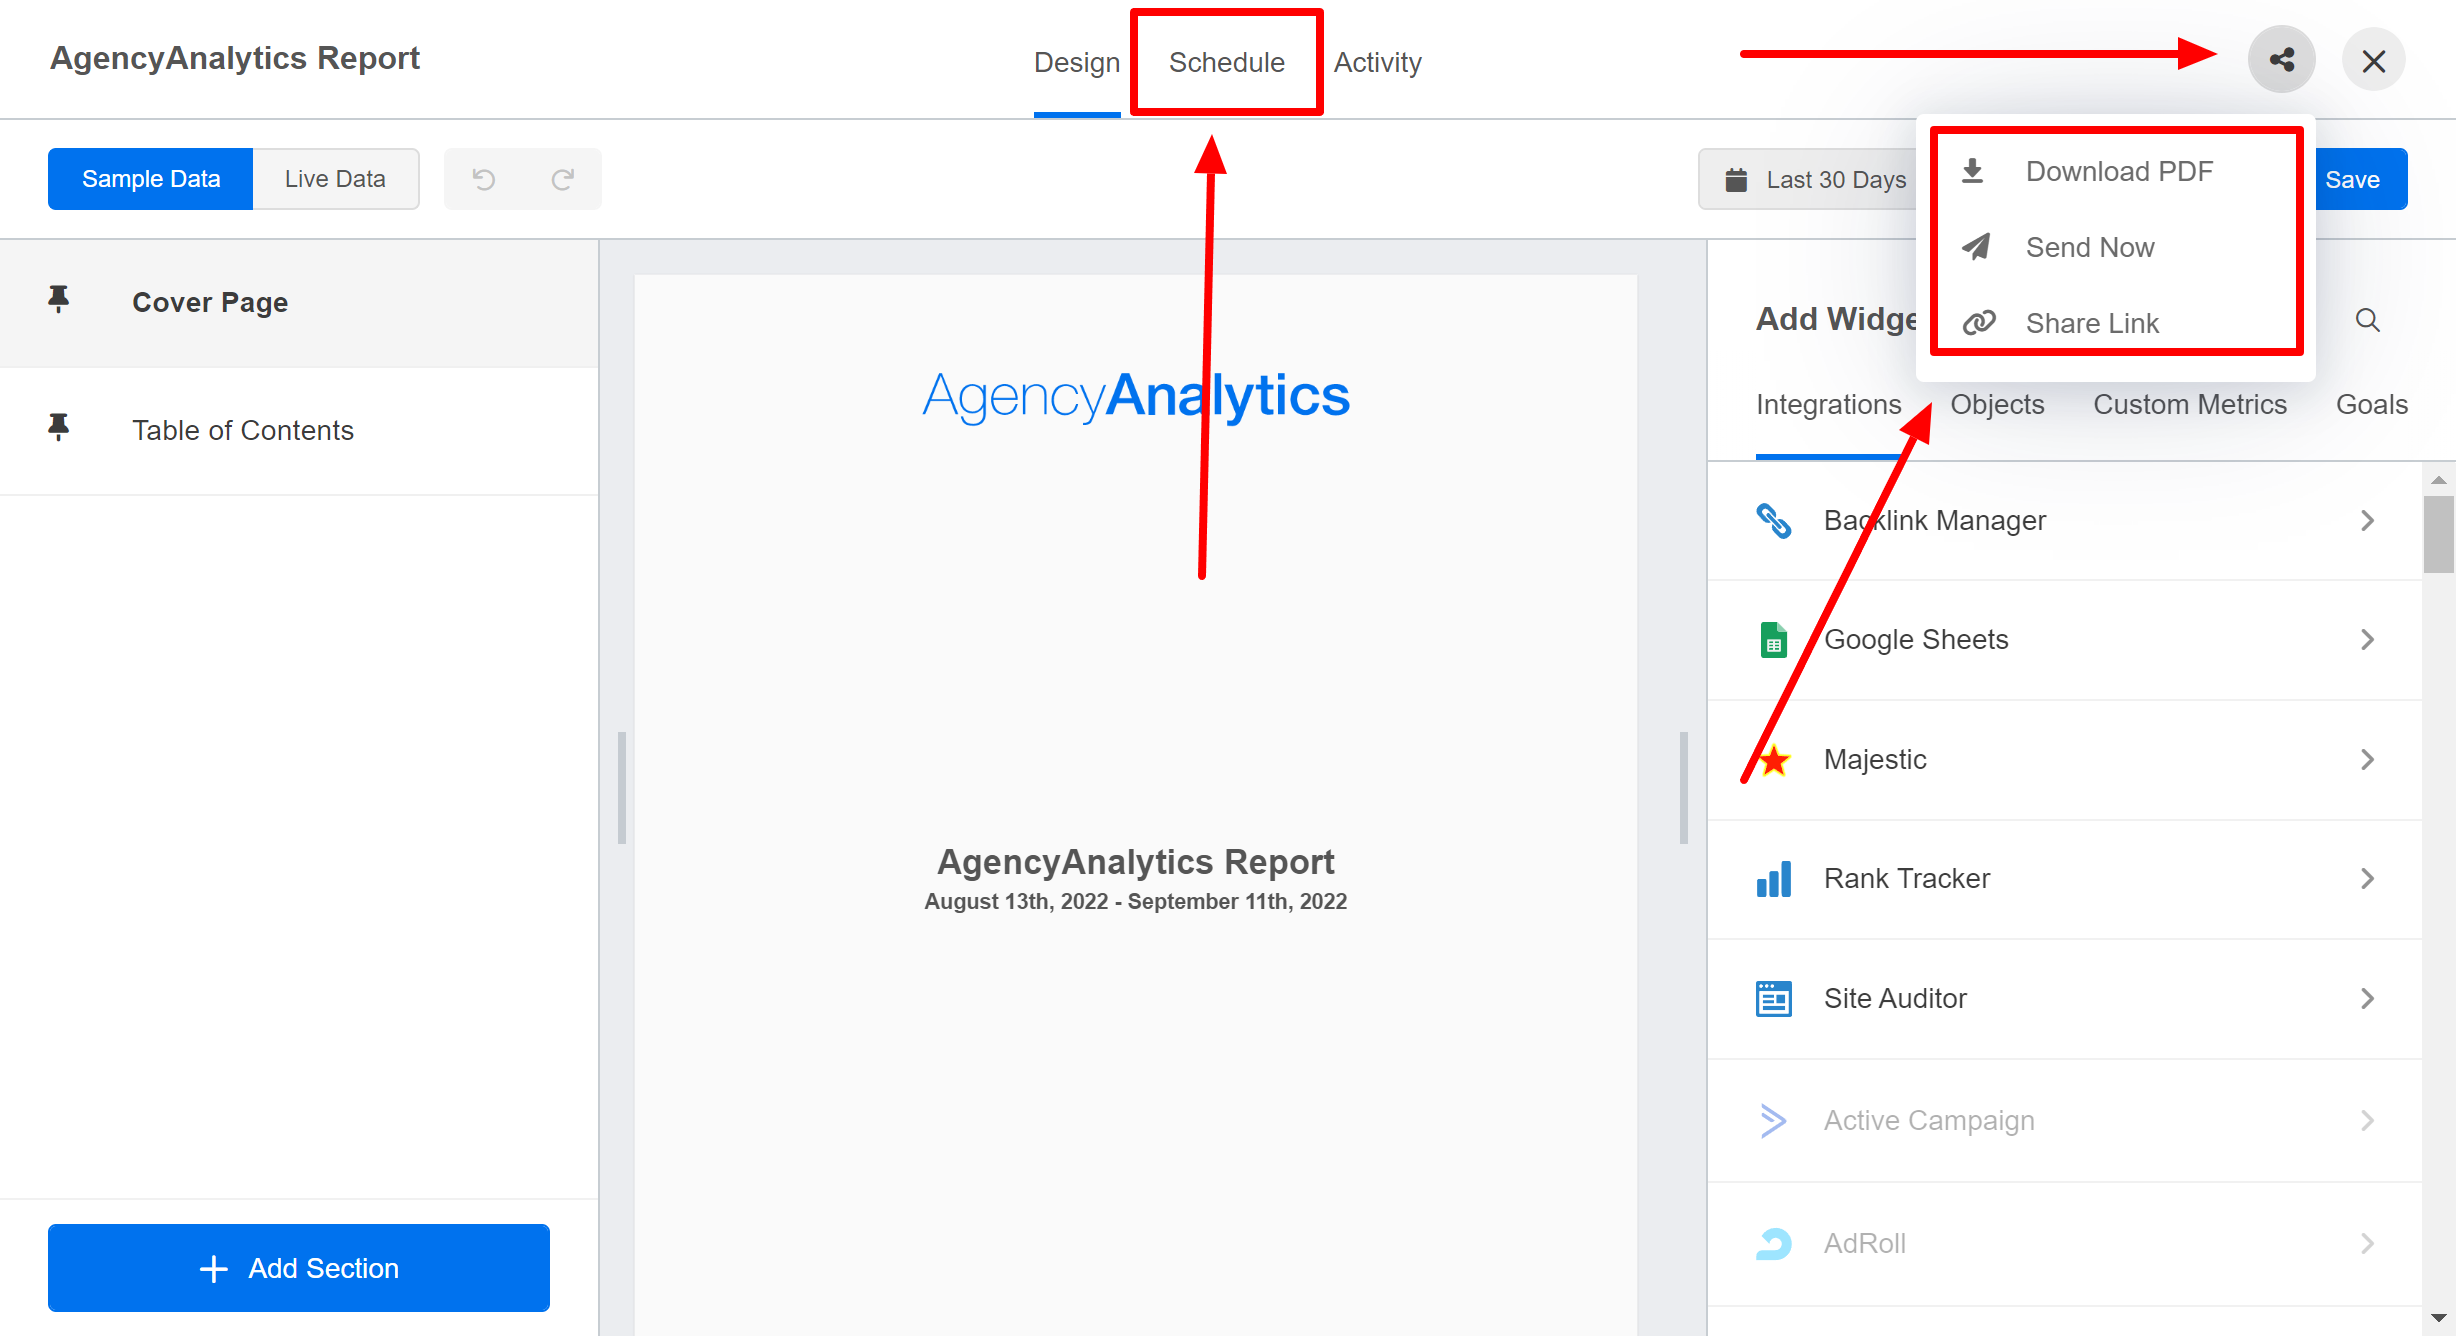Click the redo arrow icon
The width and height of the screenshot is (2456, 1336).
pos(562,179)
